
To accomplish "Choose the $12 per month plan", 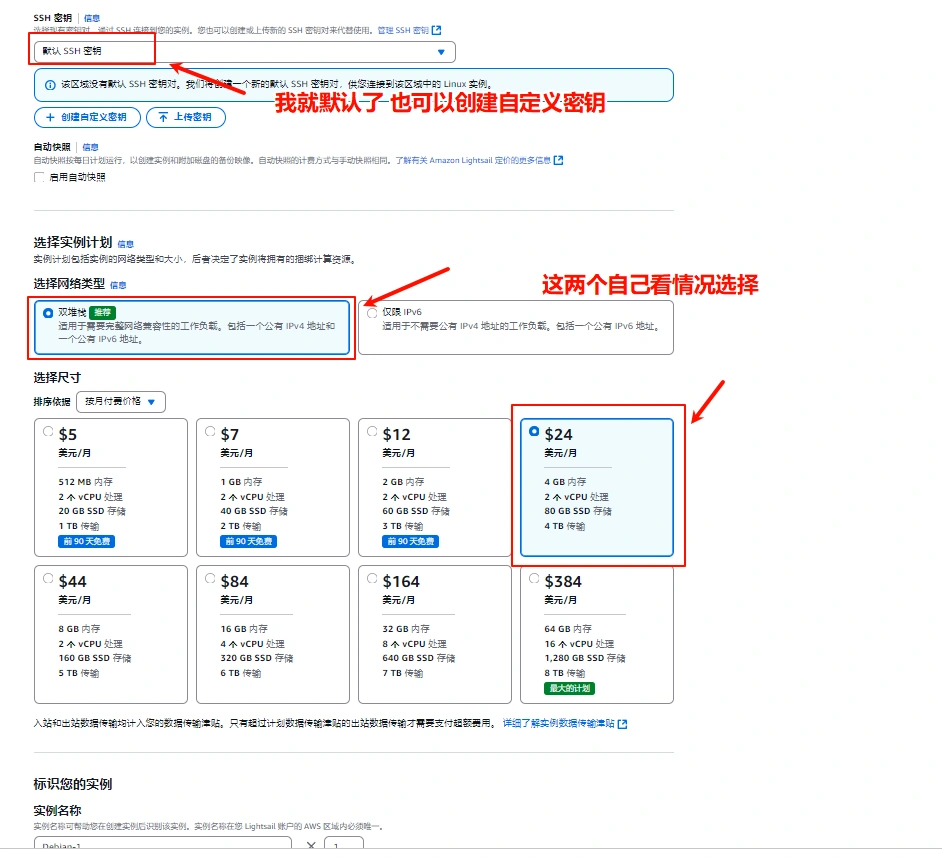I will click(x=372, y=432).
